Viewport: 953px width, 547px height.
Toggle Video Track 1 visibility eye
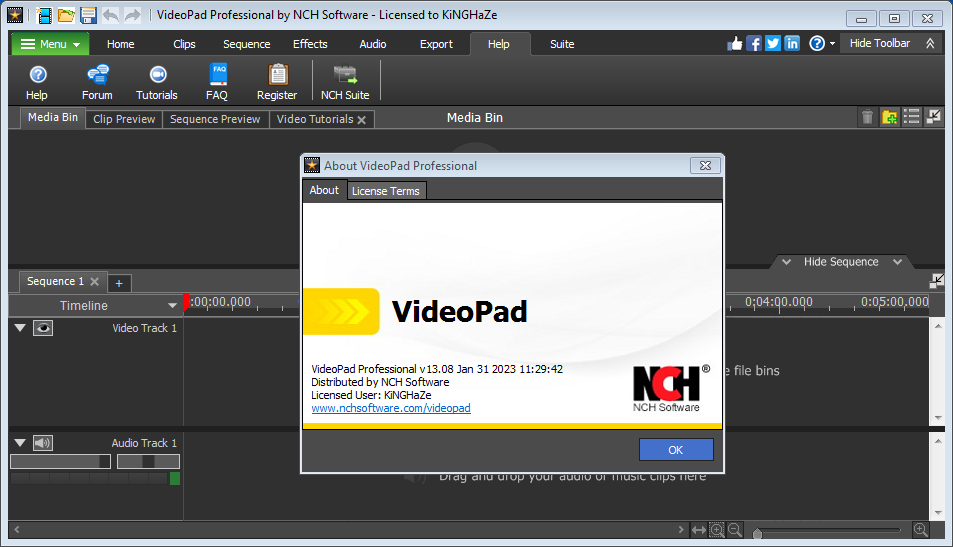tap(43, 328)
